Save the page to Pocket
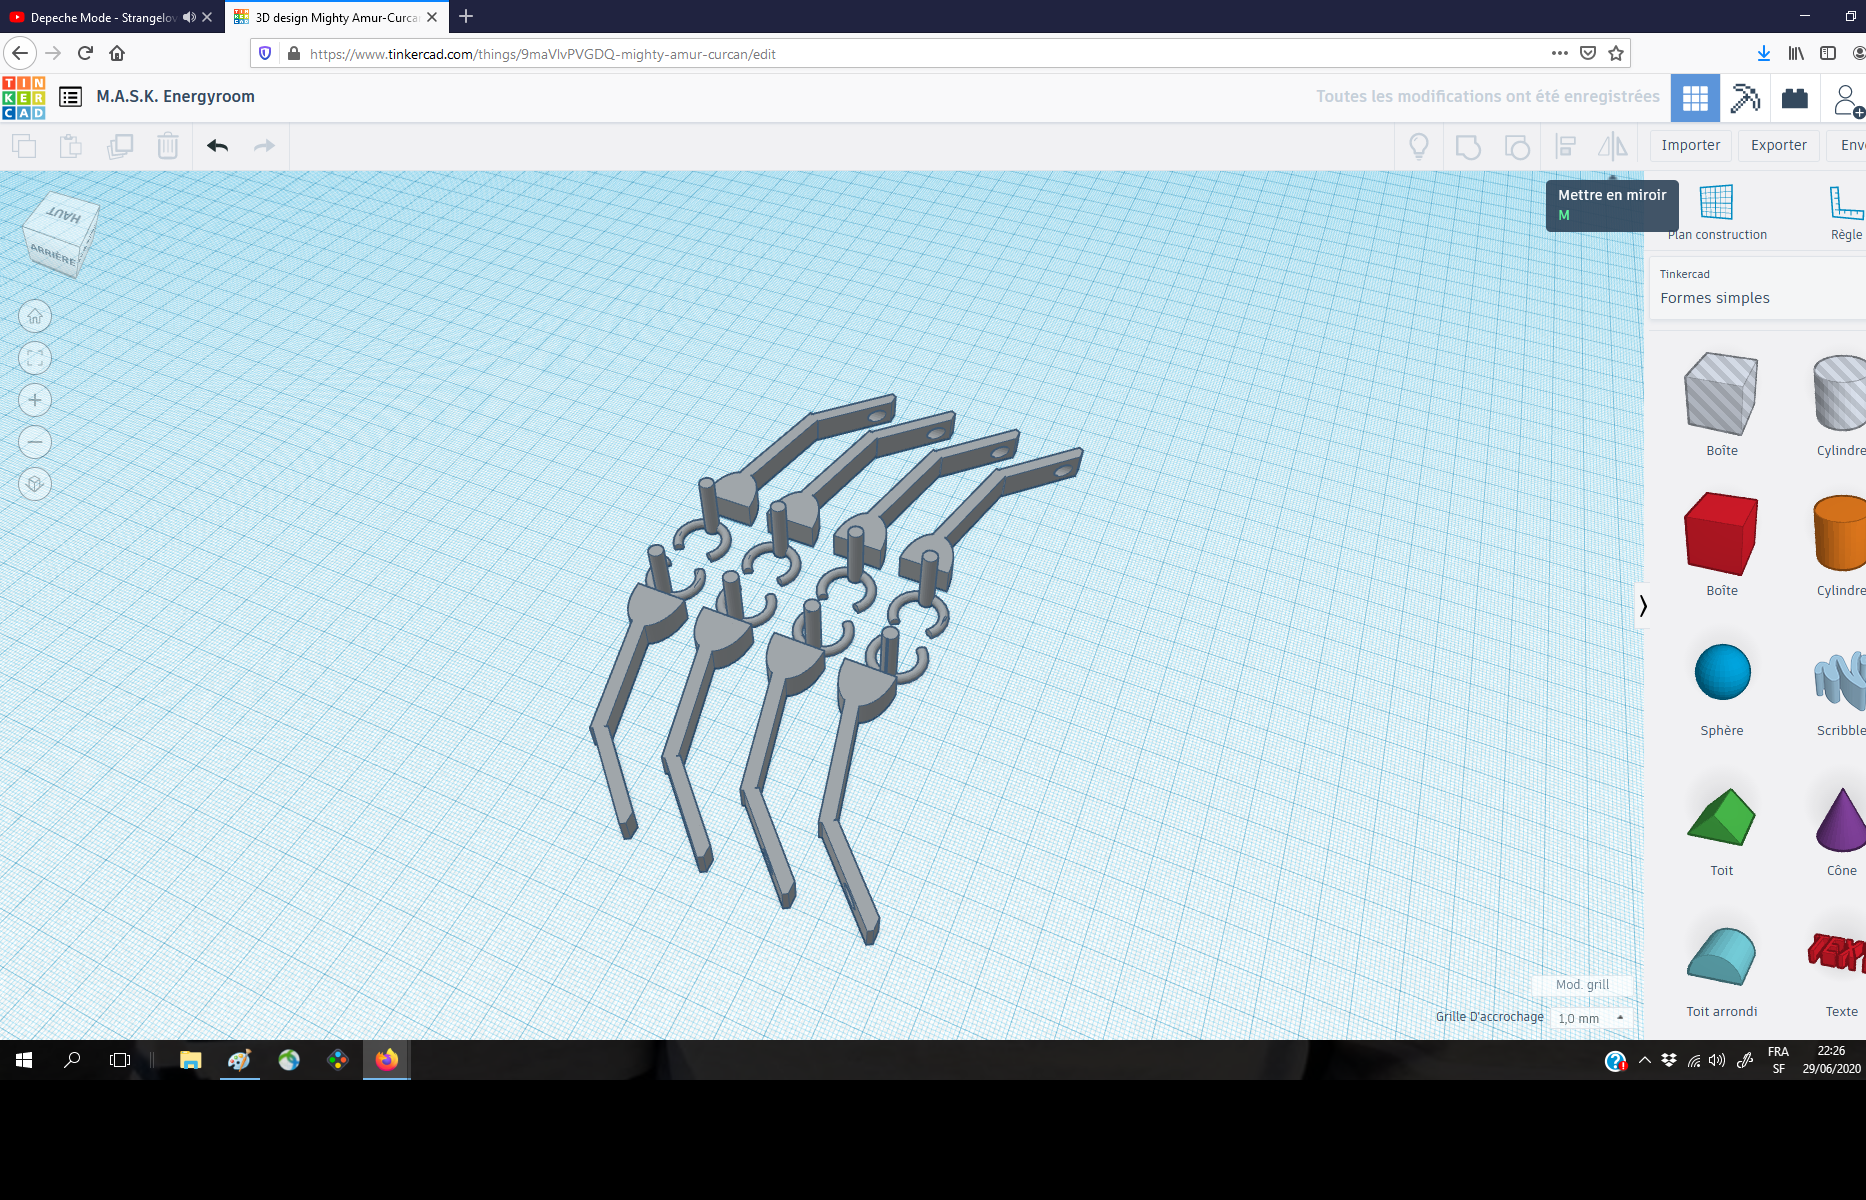Screen dimensions: 1866x1200 tap(1588, 54)
